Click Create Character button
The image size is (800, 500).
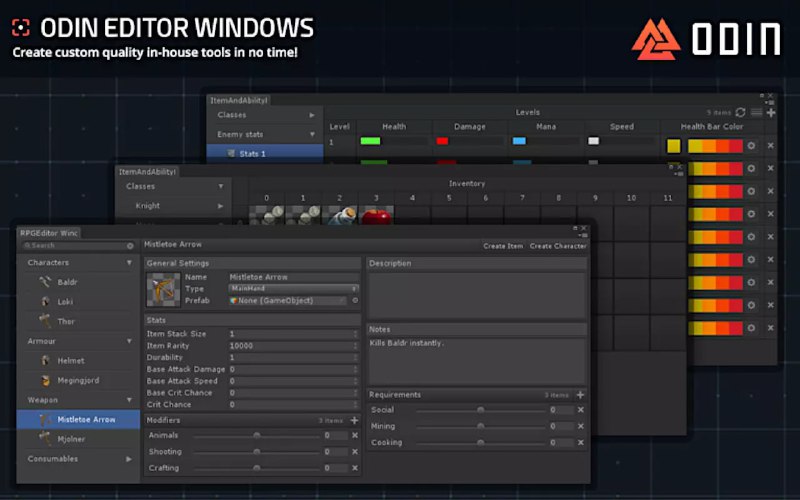(558, 246)
